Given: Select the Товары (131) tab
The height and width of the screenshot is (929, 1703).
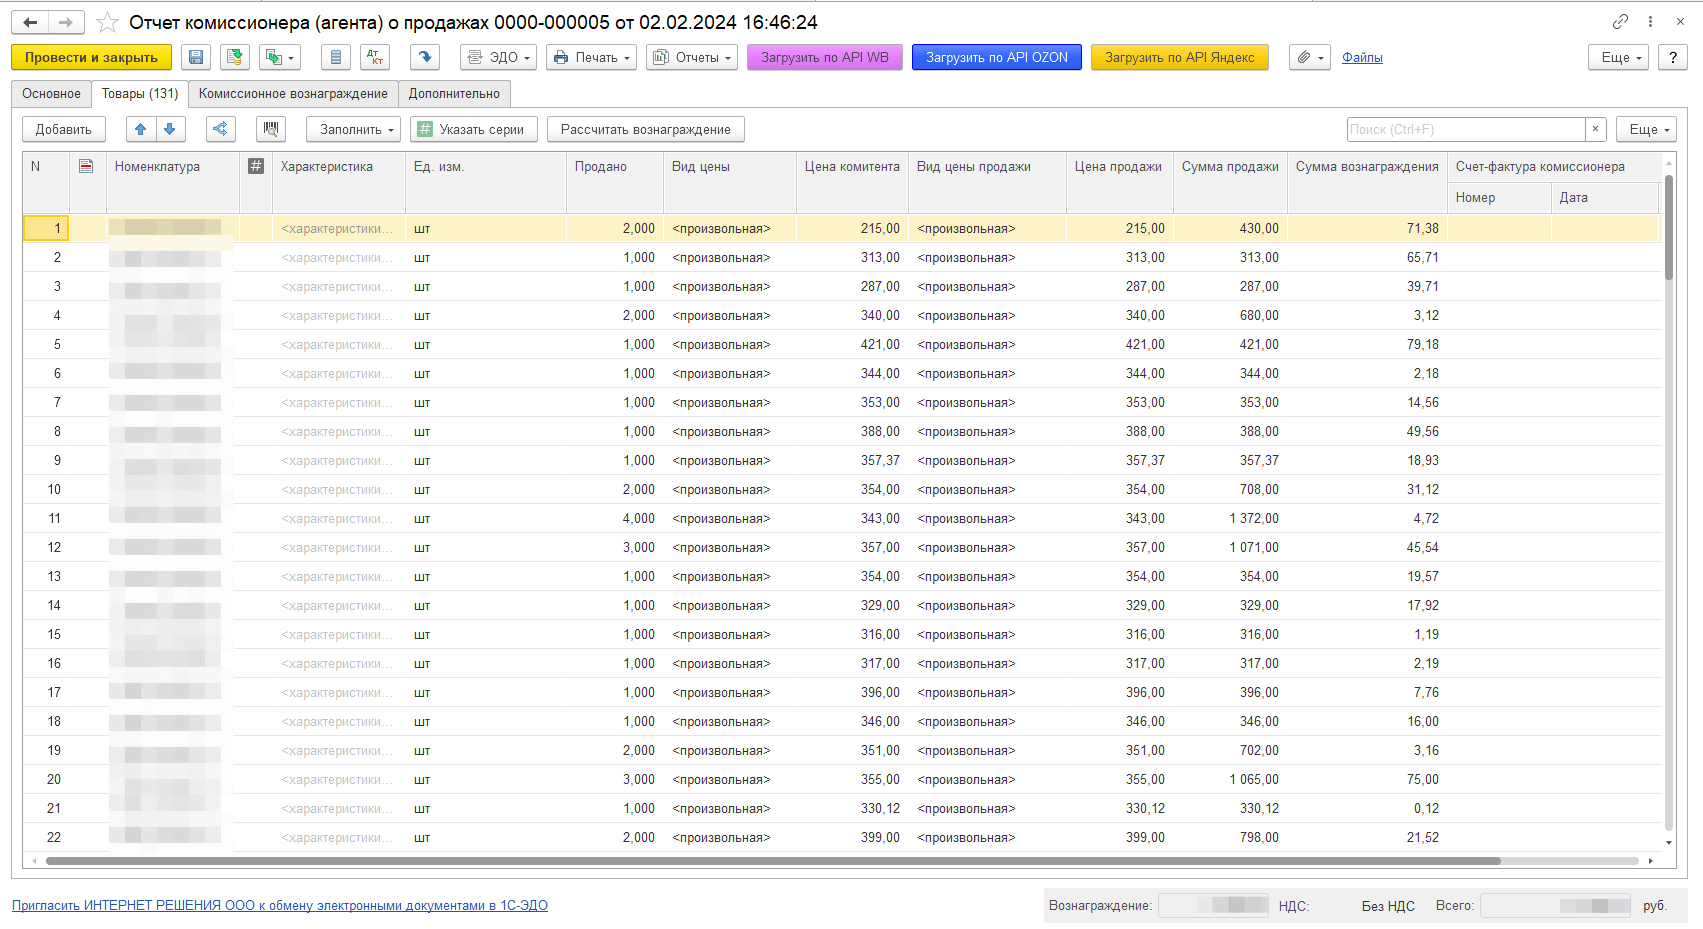Looking at the screenshot, I should [x=140, y=94].
